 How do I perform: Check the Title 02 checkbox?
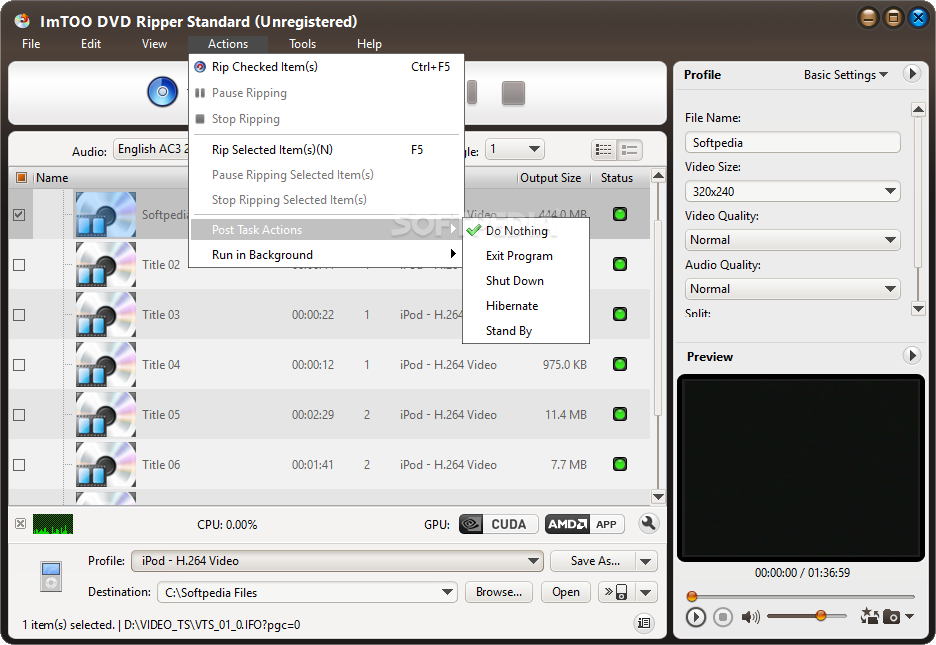tap(19, 264)
